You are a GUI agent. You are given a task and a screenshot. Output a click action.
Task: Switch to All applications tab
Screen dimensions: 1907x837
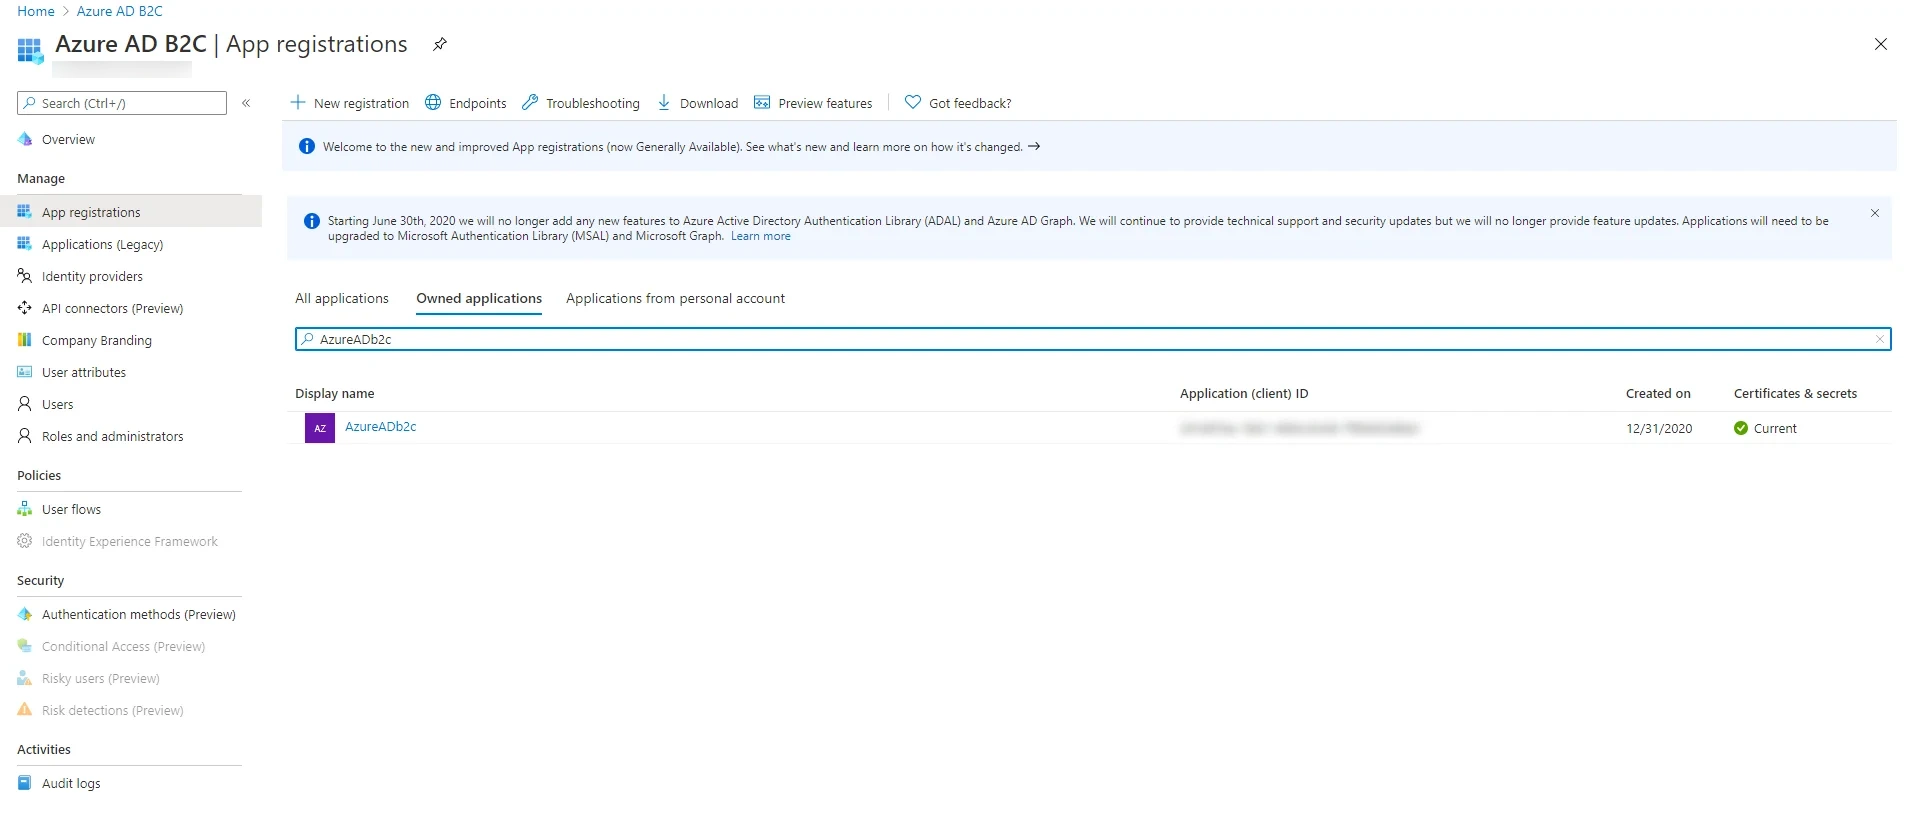[x=342, y=299]
